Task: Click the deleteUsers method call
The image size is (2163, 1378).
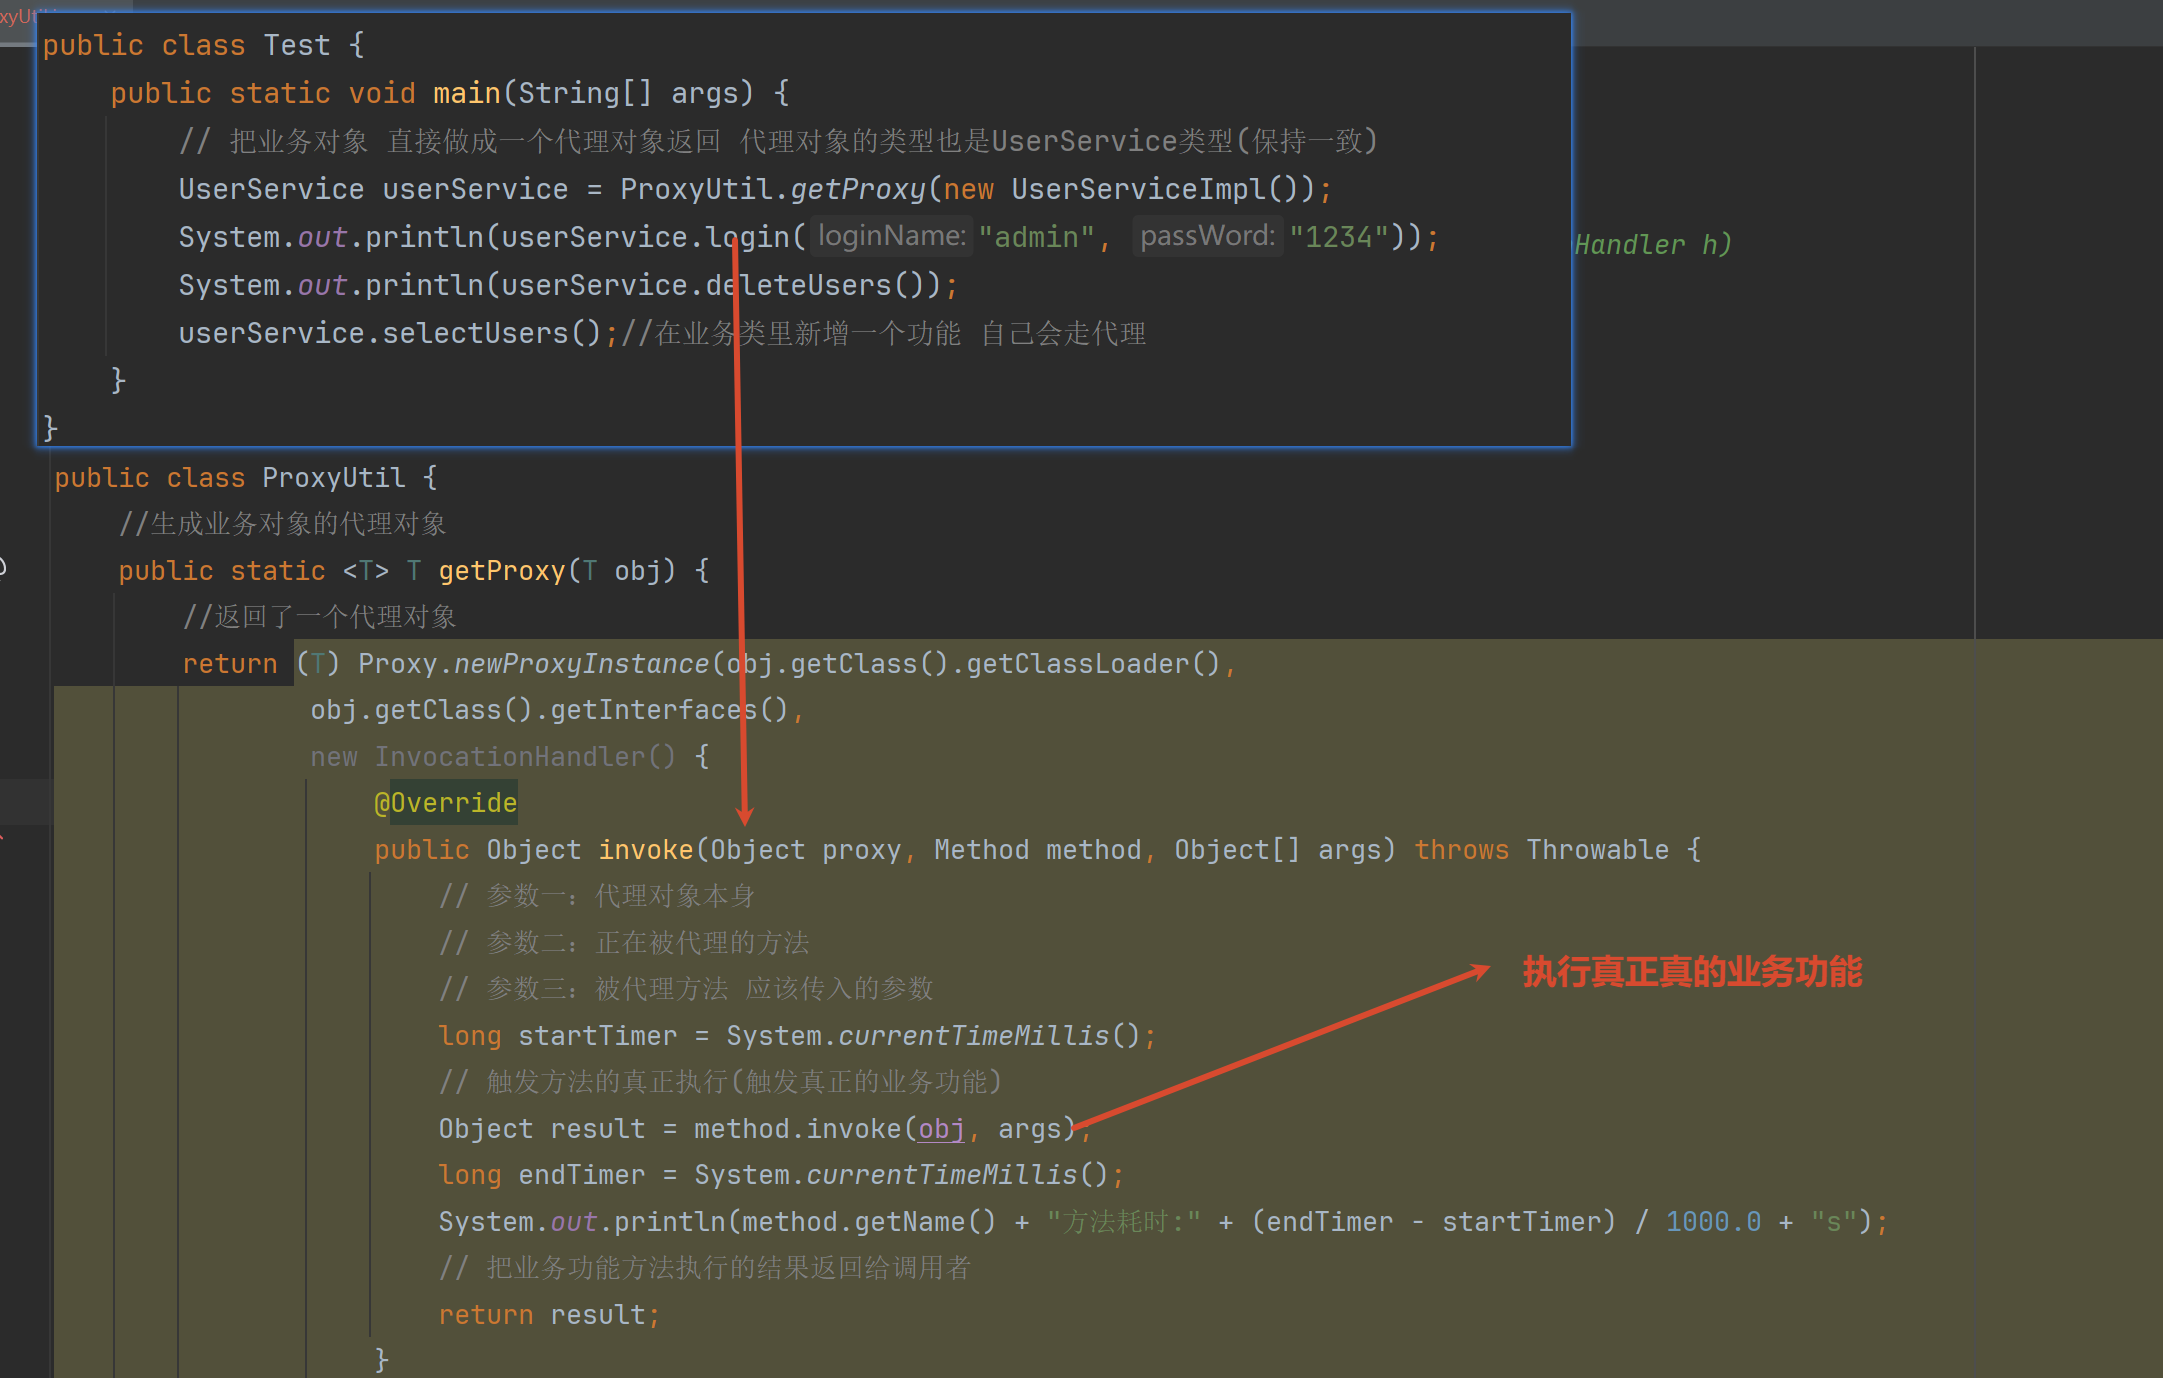Action: 798,285
